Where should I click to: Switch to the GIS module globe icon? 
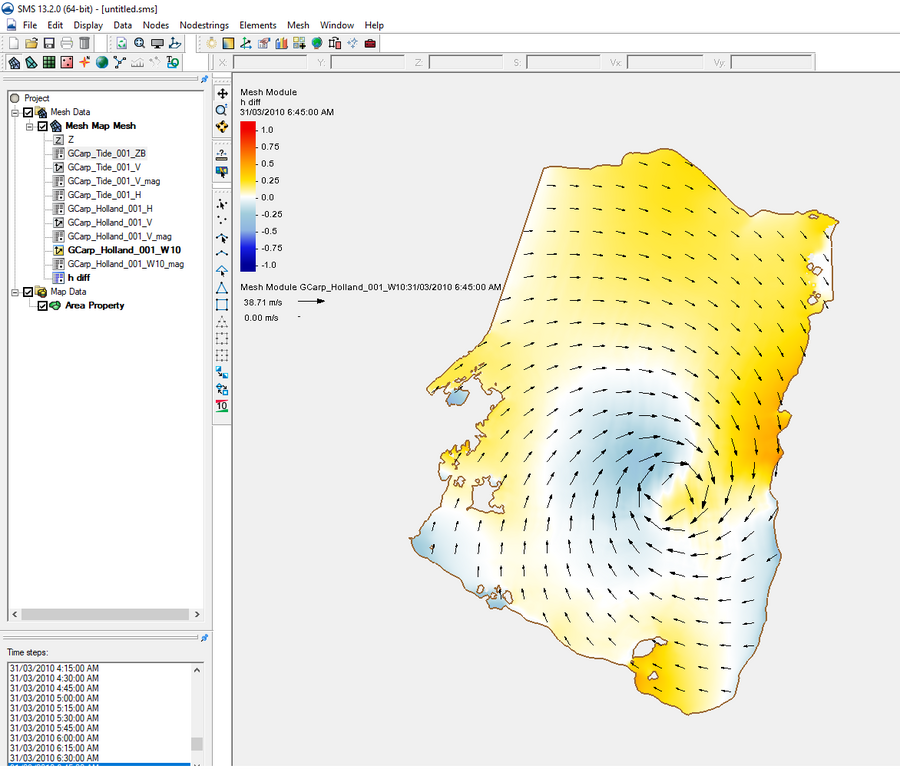[102, 62]
